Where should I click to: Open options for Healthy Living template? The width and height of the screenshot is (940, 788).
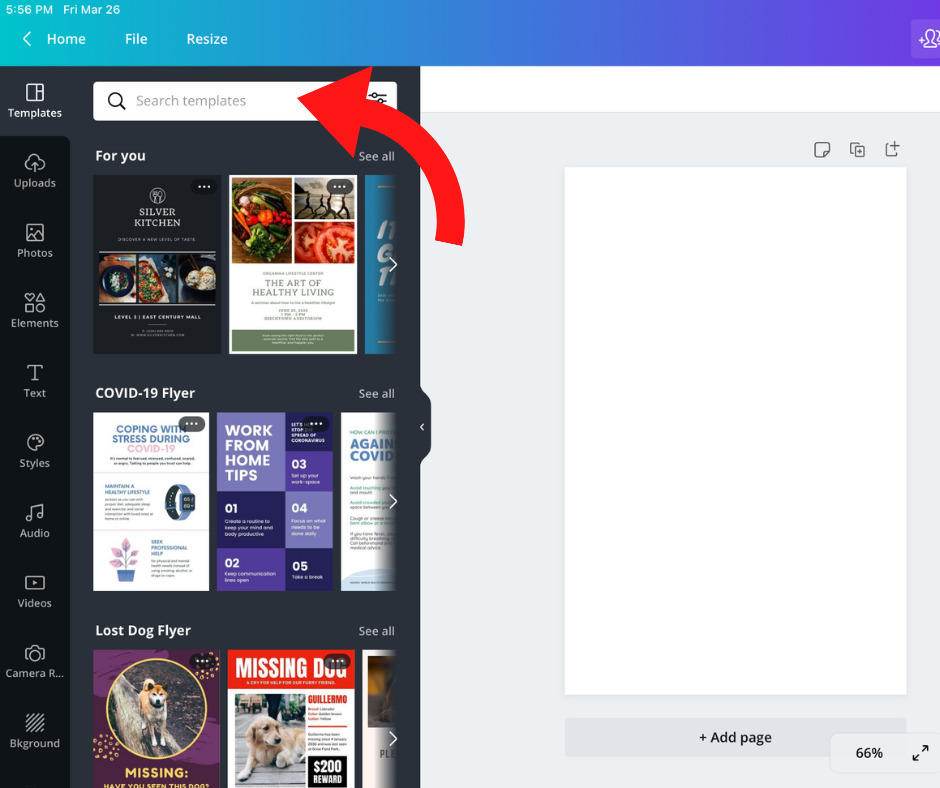point(340,187)
